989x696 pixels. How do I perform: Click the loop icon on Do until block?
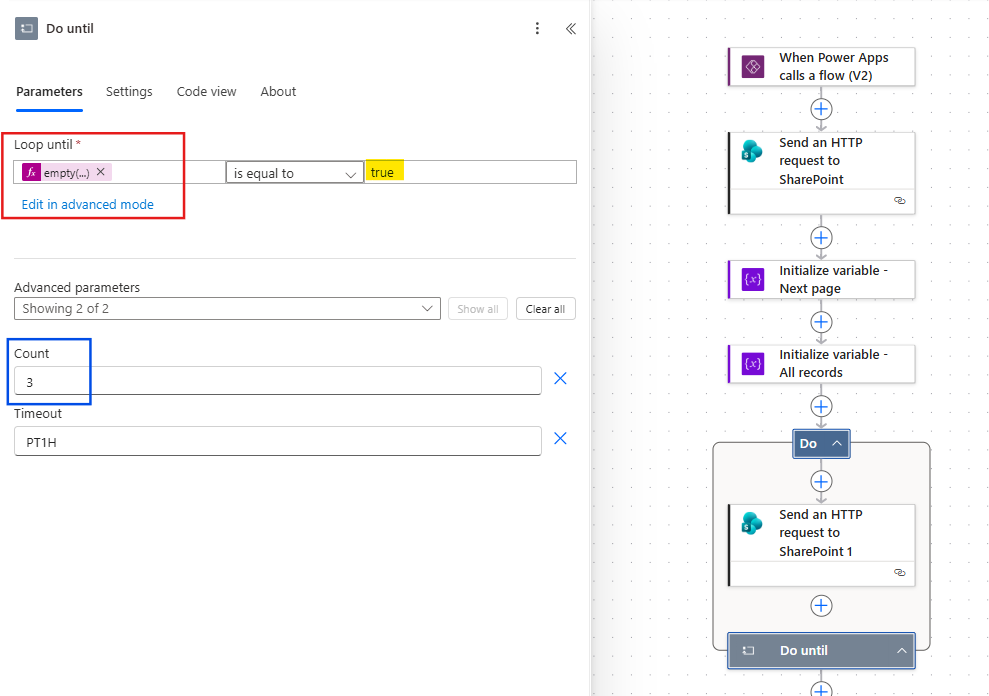(748, 651)
